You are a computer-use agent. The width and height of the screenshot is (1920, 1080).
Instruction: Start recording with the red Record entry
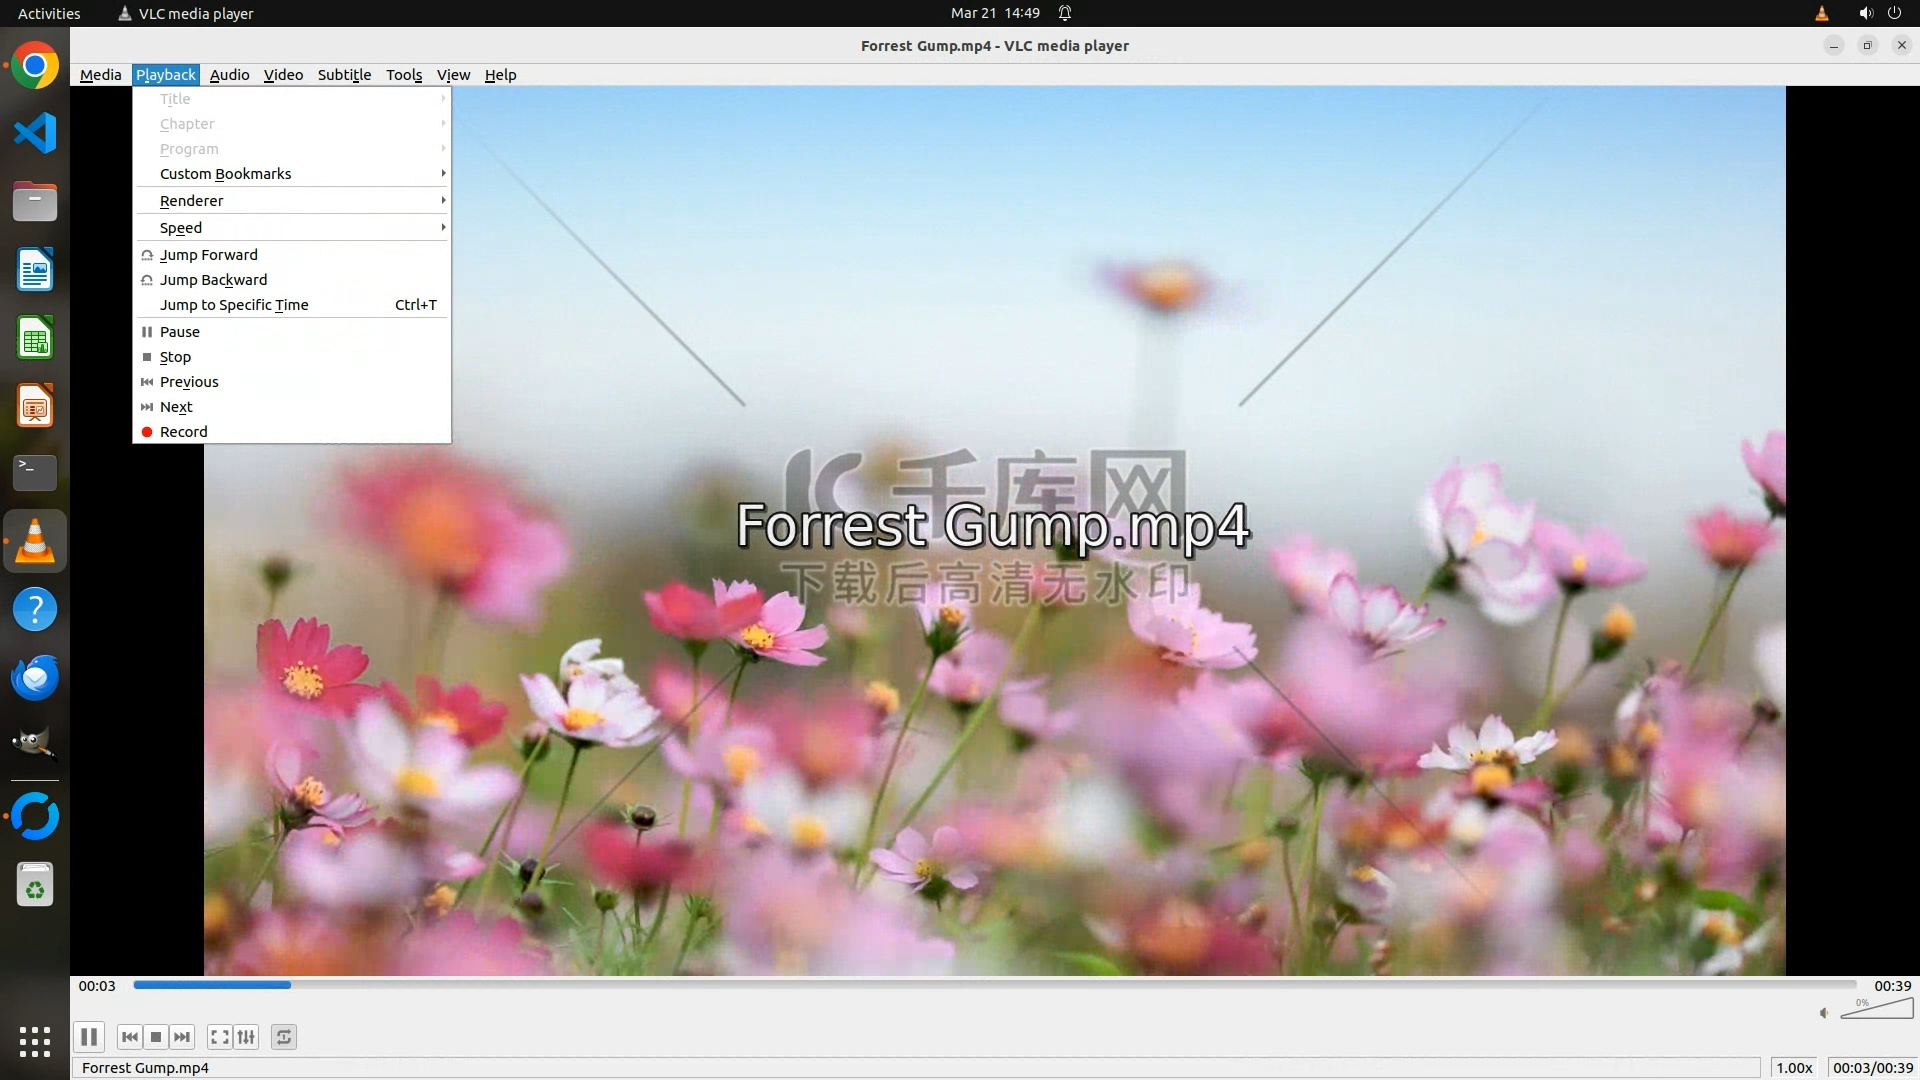pyautogui.click(x=184, y=432)
